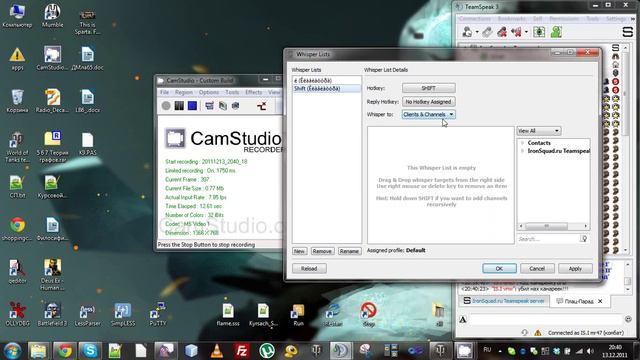Image resolution: width=640 pixels, height=360 pixels.
Task: Open the Whisper to Clients & Channels dropdown
Action: coord(428,114)
